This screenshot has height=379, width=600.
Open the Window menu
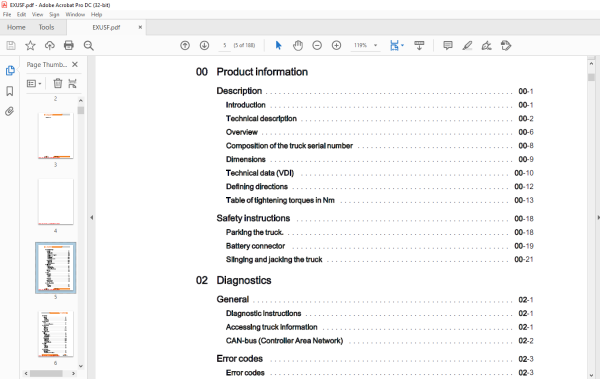click(x=75, y=15)
